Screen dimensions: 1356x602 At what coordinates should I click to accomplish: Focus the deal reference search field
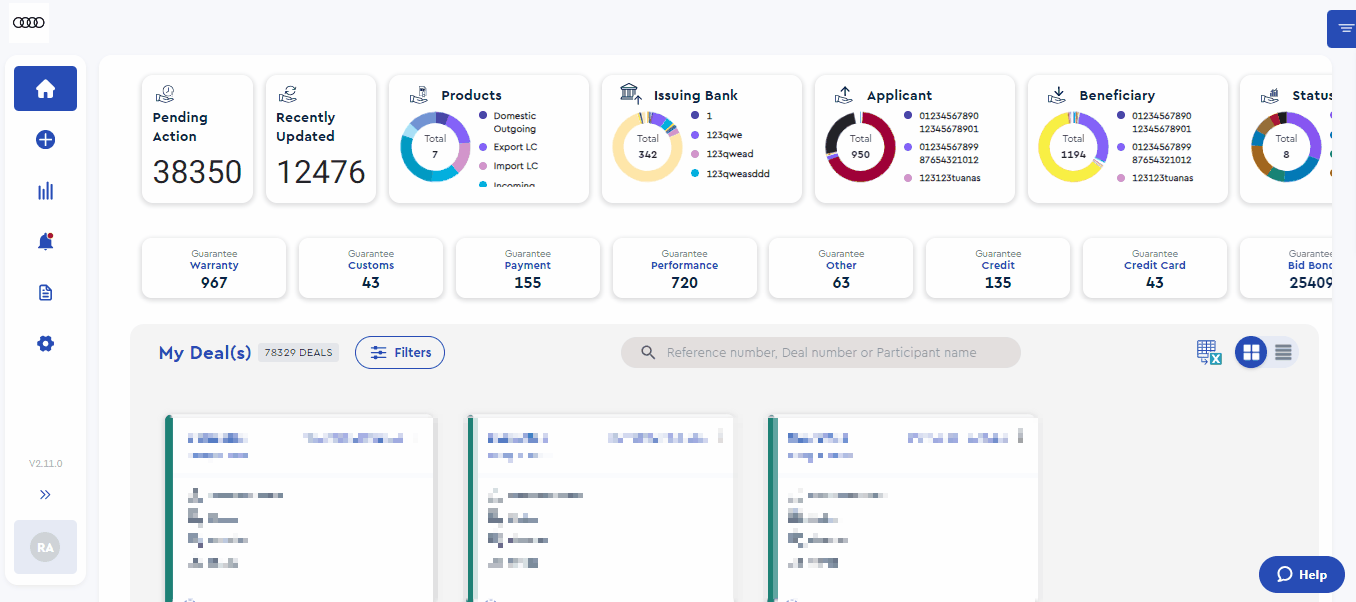(820, 352)
